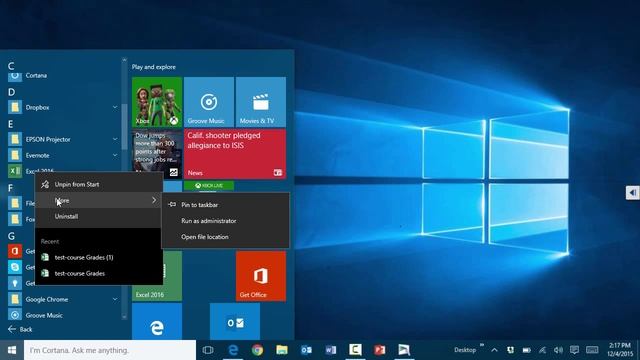Click the Google Chrome folder entry
The width and height of the screenshot is (640, 360).
(63, 299)
